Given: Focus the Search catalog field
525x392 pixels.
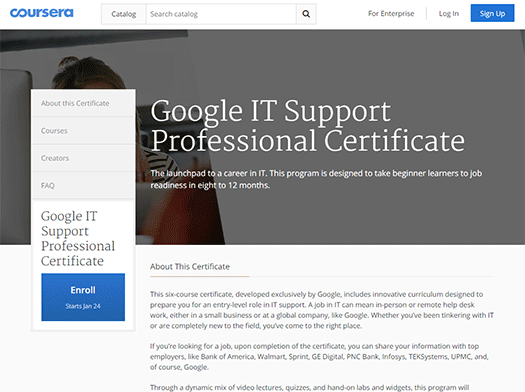Looking at the screenshot, I should [221, 14].
